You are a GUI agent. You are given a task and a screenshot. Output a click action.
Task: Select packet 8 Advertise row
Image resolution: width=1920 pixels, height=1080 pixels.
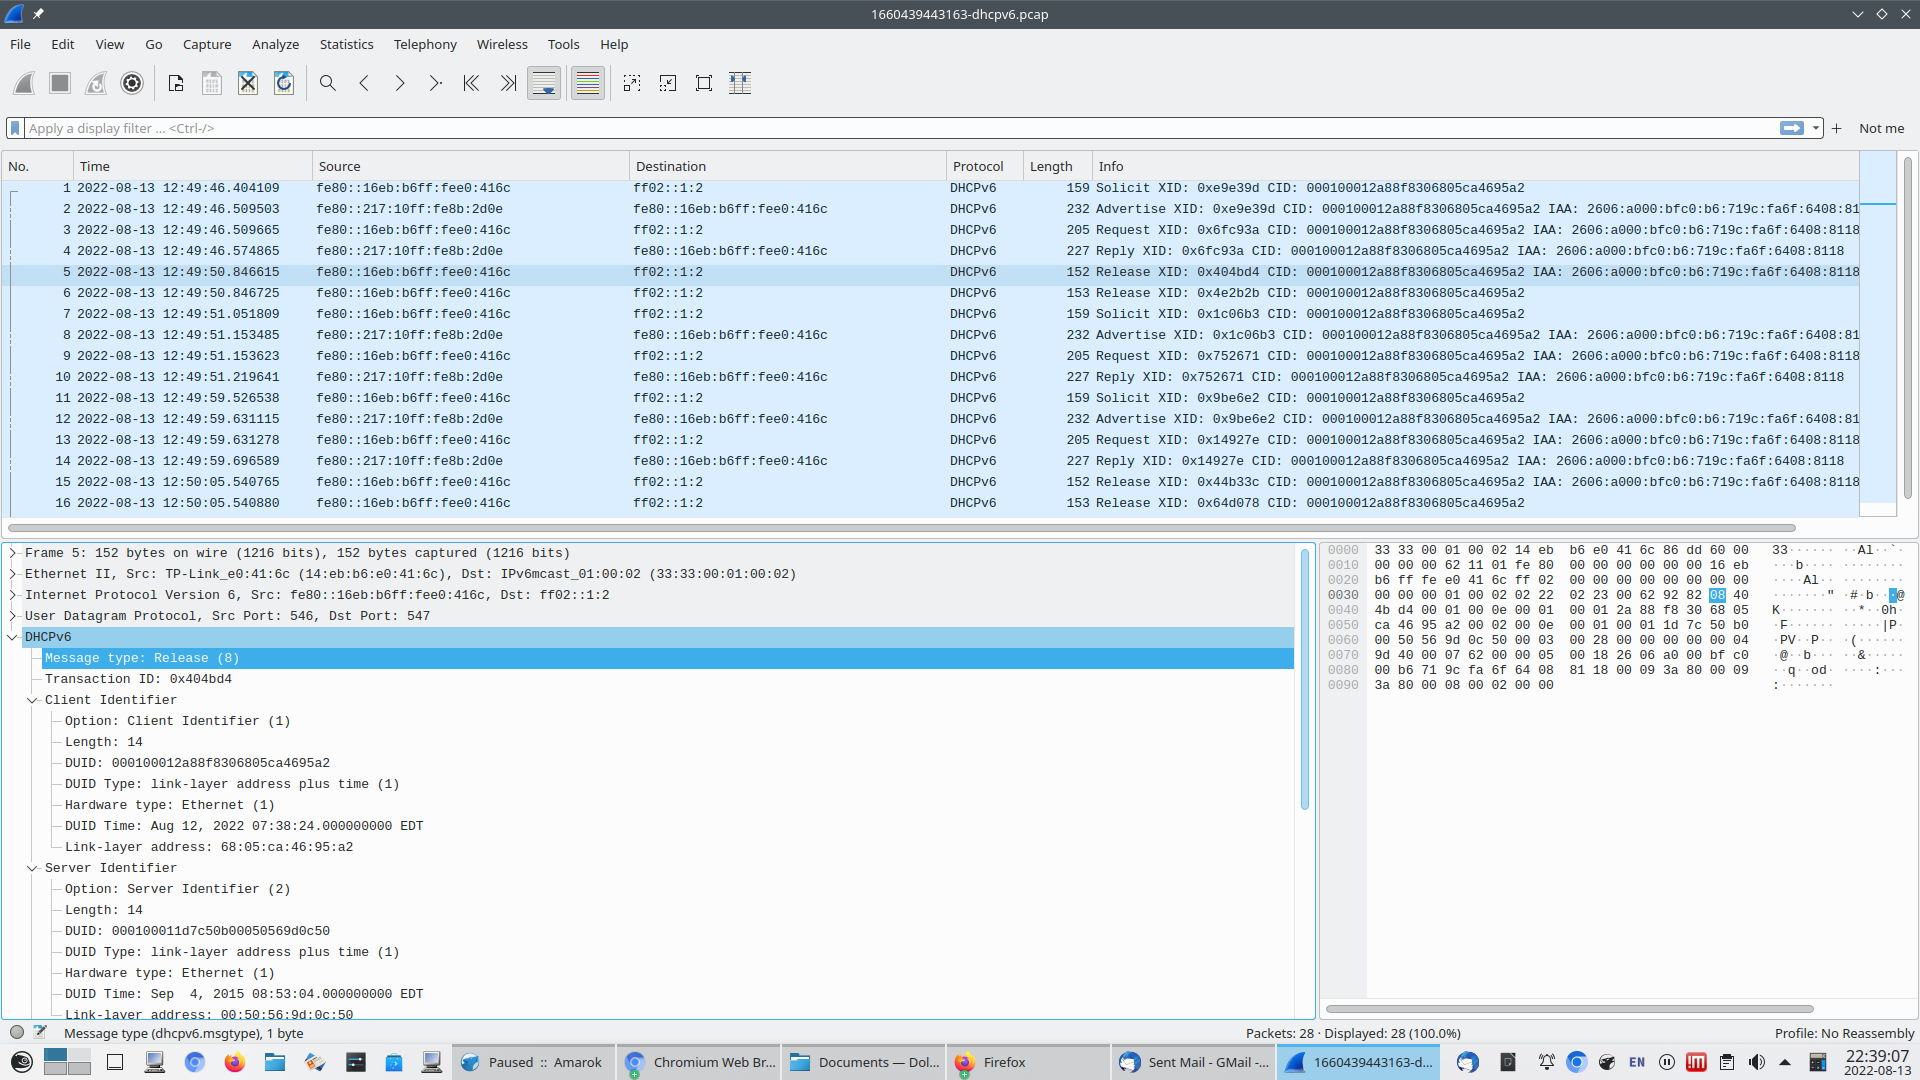(x=930, y=335)
